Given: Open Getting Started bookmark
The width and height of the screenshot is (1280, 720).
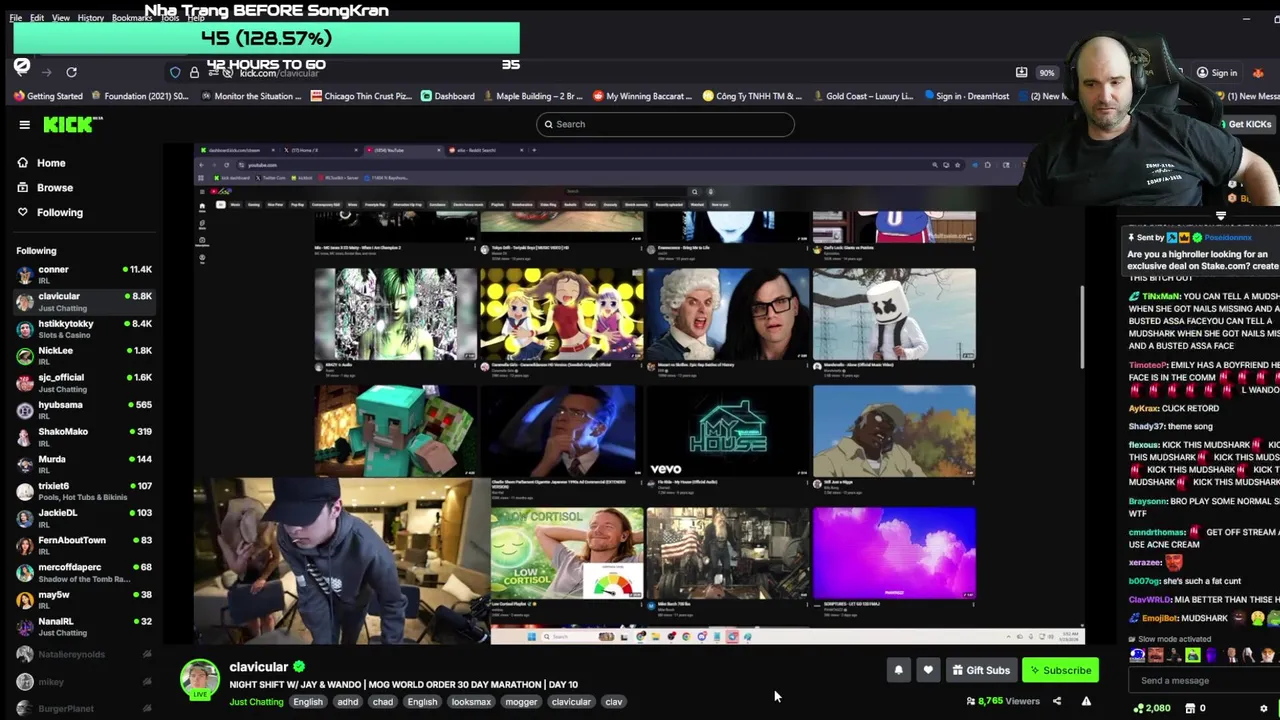Looking at the screenshot, I should pos(48,96).
